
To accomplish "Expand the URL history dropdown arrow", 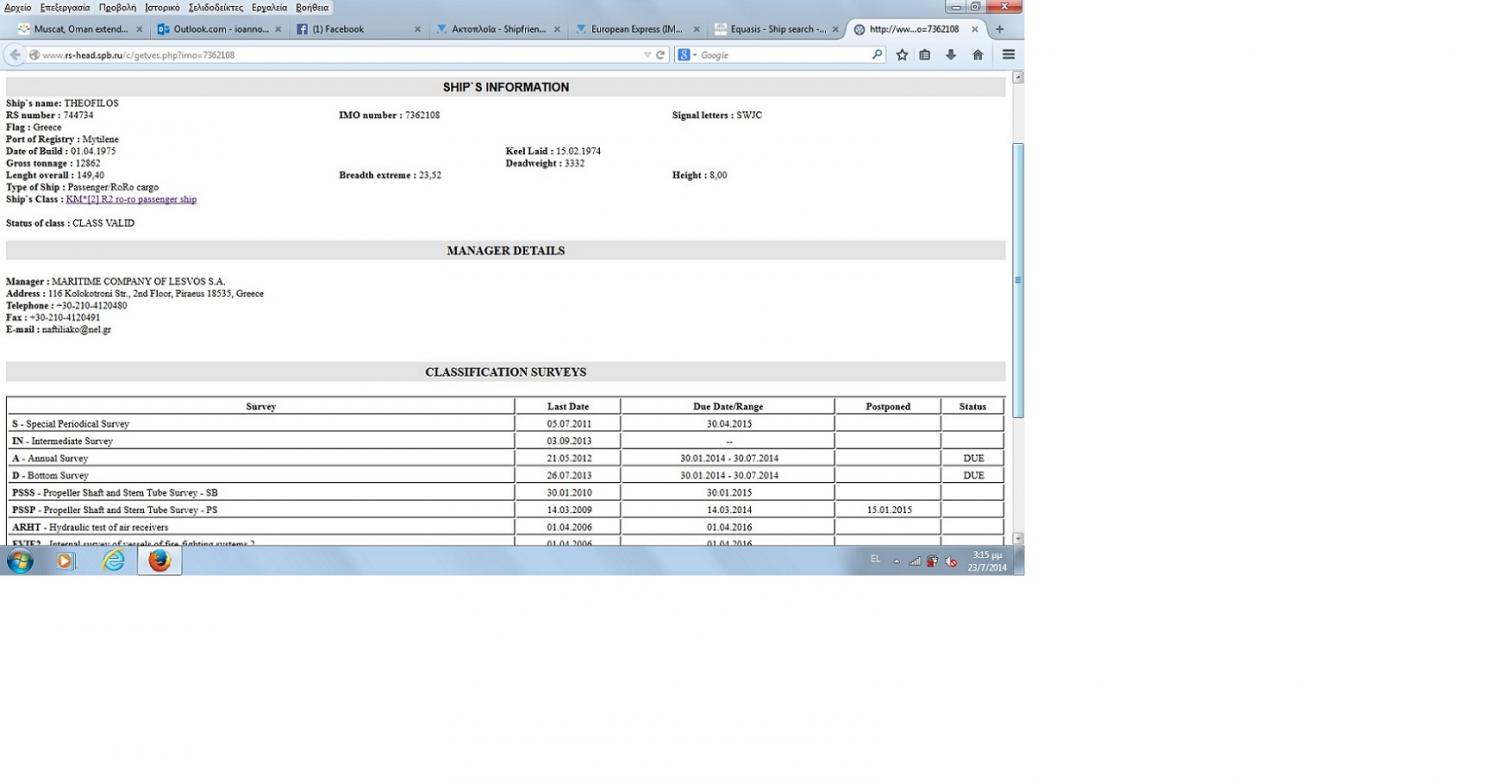I will pos(647,55).
